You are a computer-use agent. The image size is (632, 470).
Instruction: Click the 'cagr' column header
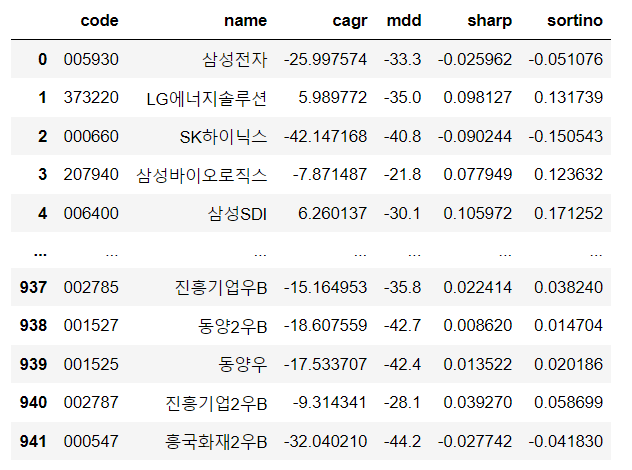pos(350,21)
